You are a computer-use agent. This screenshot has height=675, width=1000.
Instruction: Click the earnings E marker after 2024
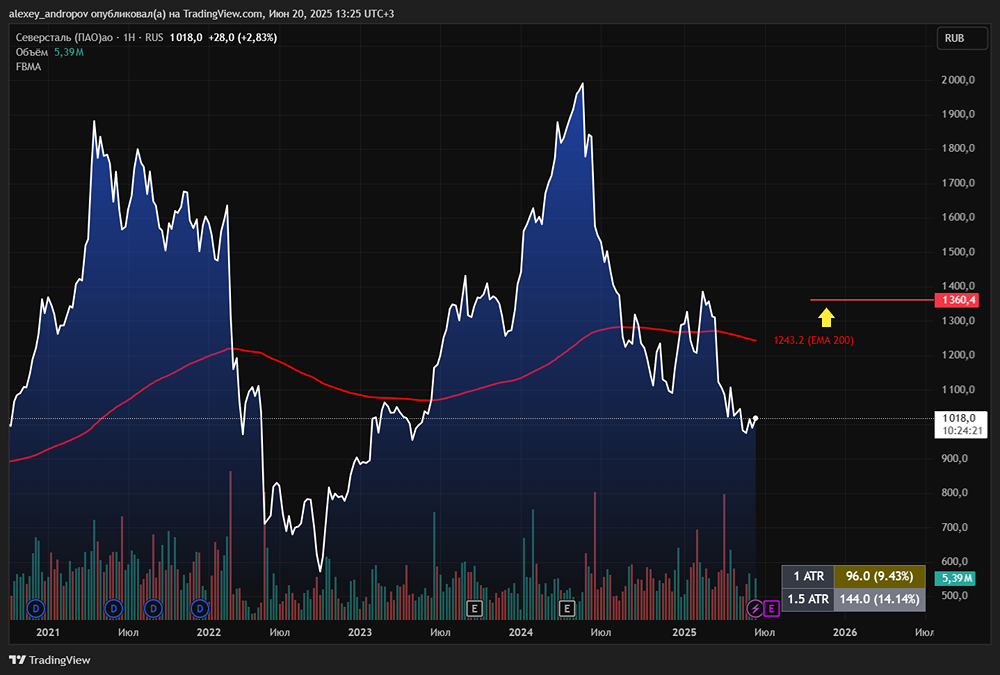click(x=567, y=607)
